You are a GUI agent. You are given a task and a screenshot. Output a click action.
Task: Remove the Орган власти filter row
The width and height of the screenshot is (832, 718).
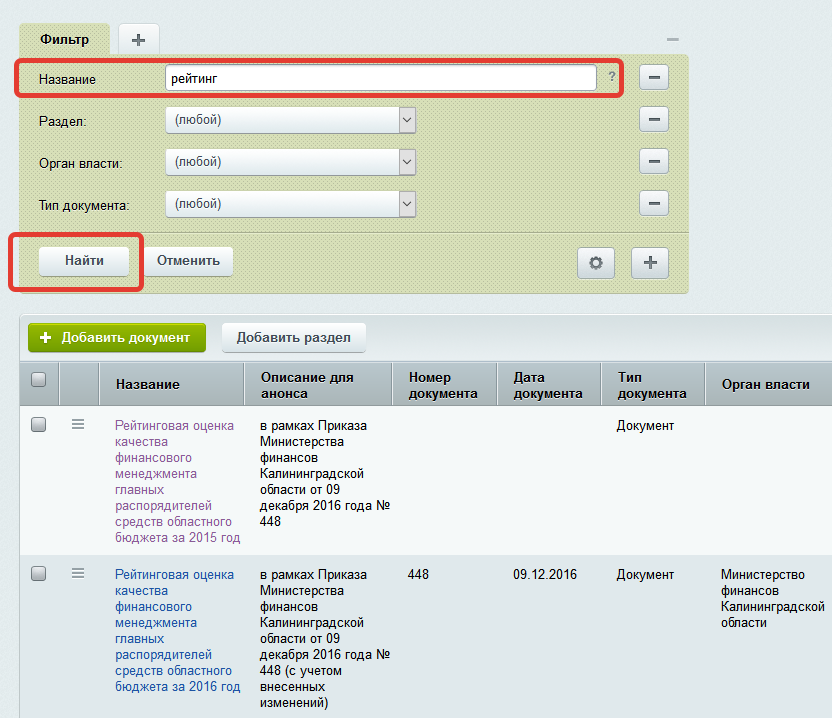pyautogui.click(x=653, y=162)
